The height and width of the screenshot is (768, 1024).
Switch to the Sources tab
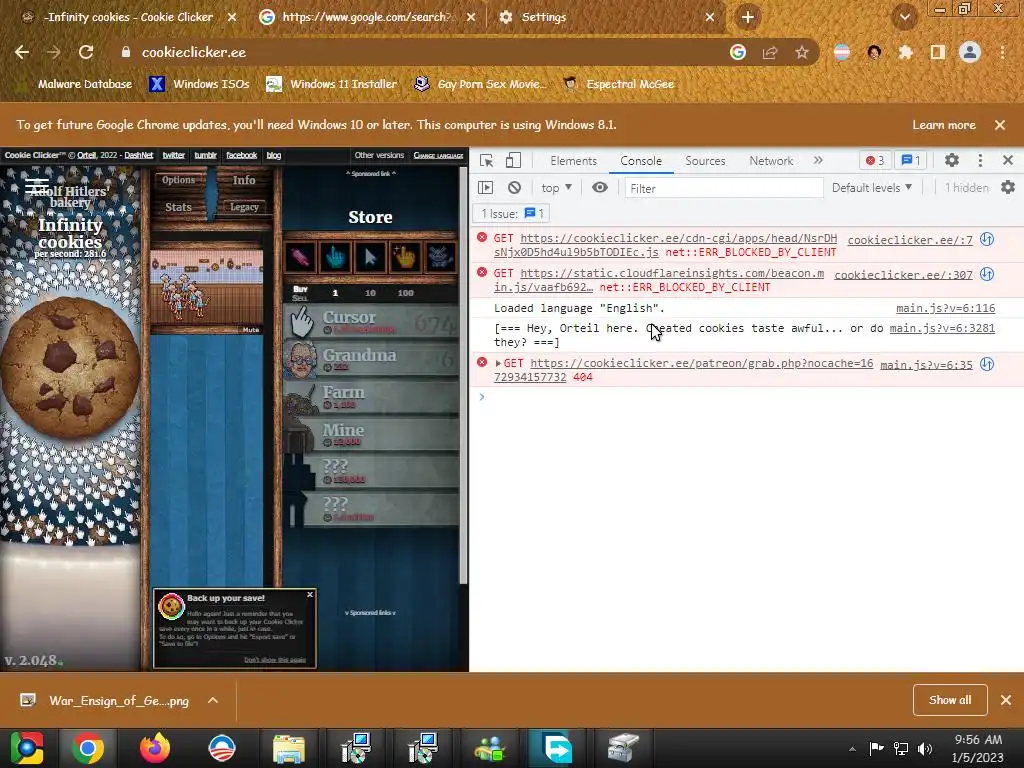(x=705, y=161)
